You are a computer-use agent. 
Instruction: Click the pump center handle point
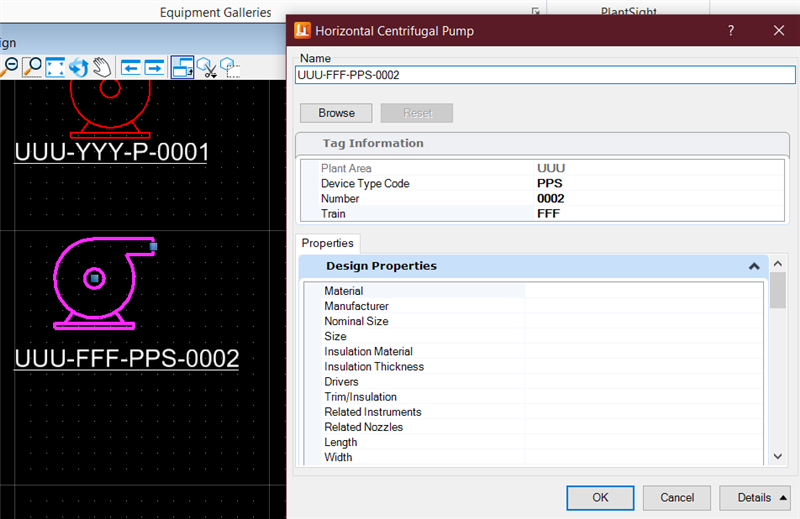94,279
